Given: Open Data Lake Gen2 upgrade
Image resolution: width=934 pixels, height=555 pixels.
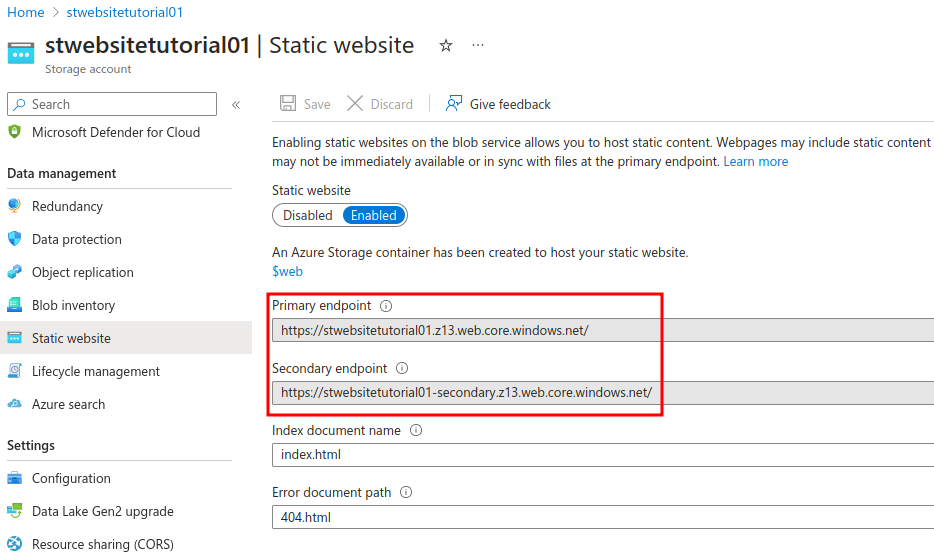Looking at the screenshot, I should [x=103, y=511].
